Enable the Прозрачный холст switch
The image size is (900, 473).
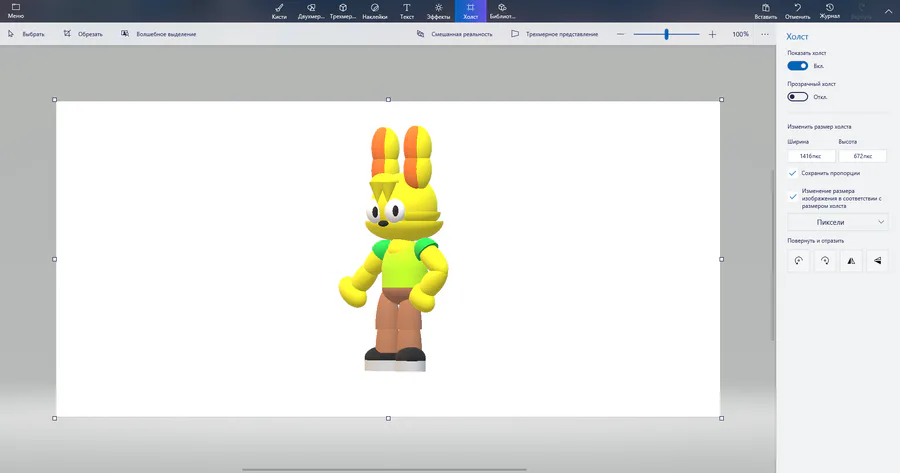pos(797,96)
